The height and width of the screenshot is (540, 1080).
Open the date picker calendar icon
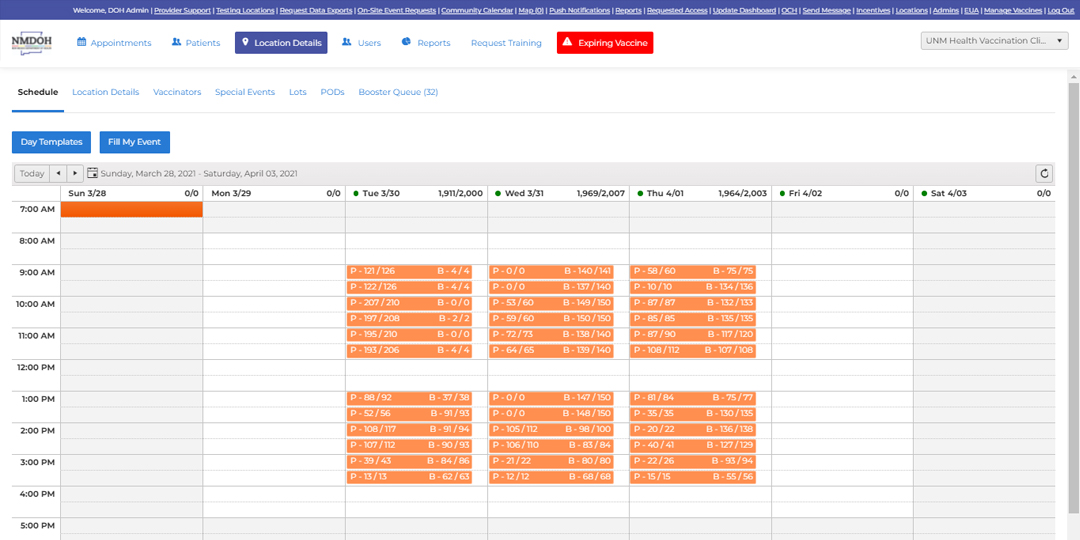click(93, 173)
